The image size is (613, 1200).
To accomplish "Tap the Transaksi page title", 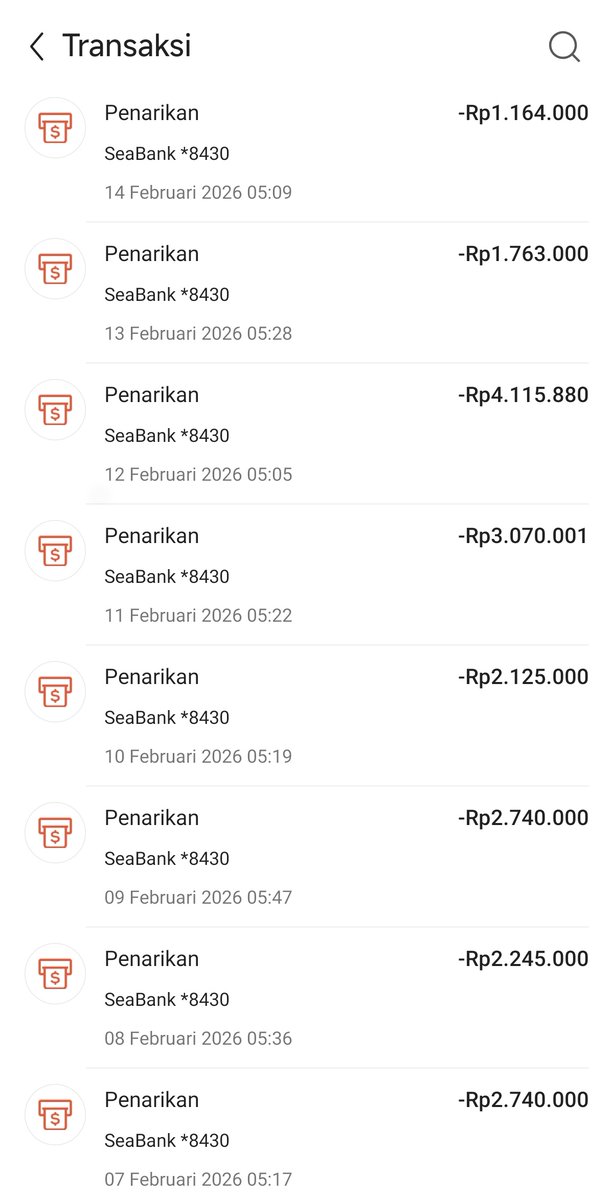I will [x=126, y=46].
